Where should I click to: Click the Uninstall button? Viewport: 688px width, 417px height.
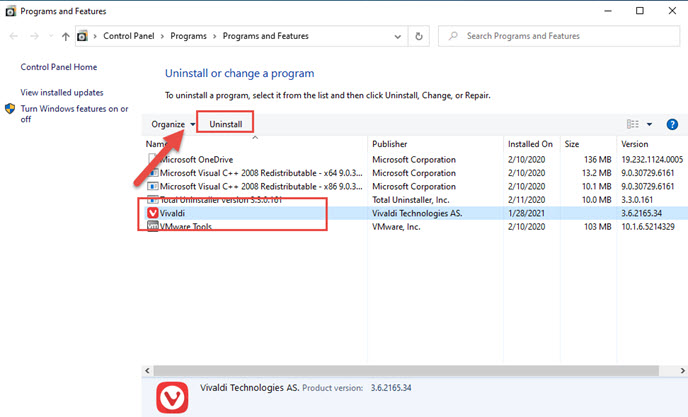point(226,124)
